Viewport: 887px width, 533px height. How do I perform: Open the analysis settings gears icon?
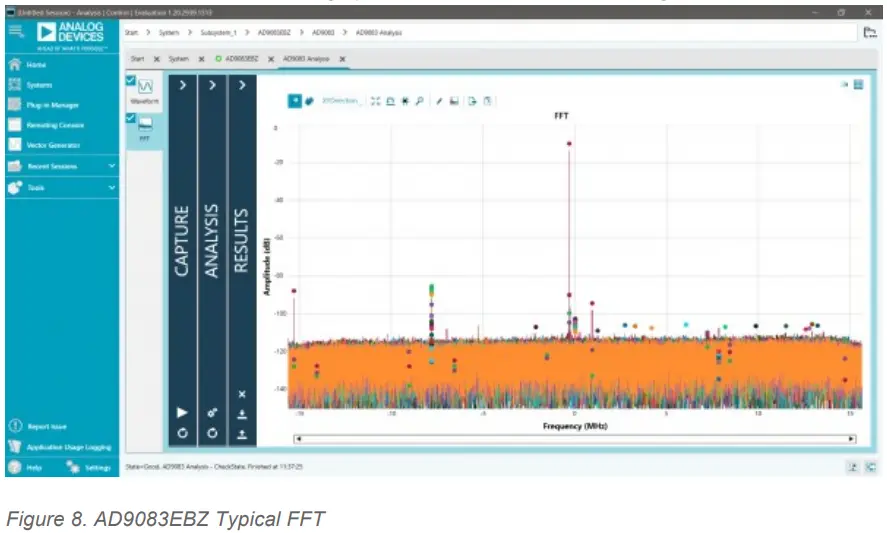coord(212,412)
